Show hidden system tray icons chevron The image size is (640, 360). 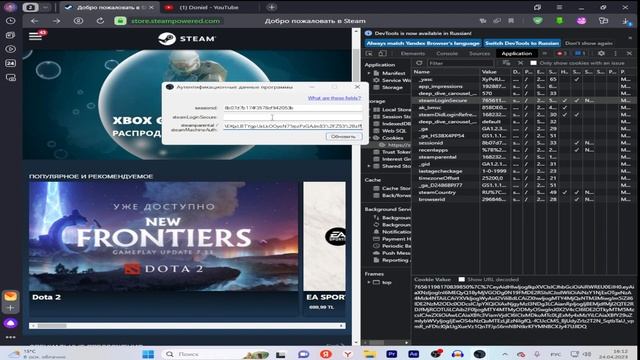point(505,354)
